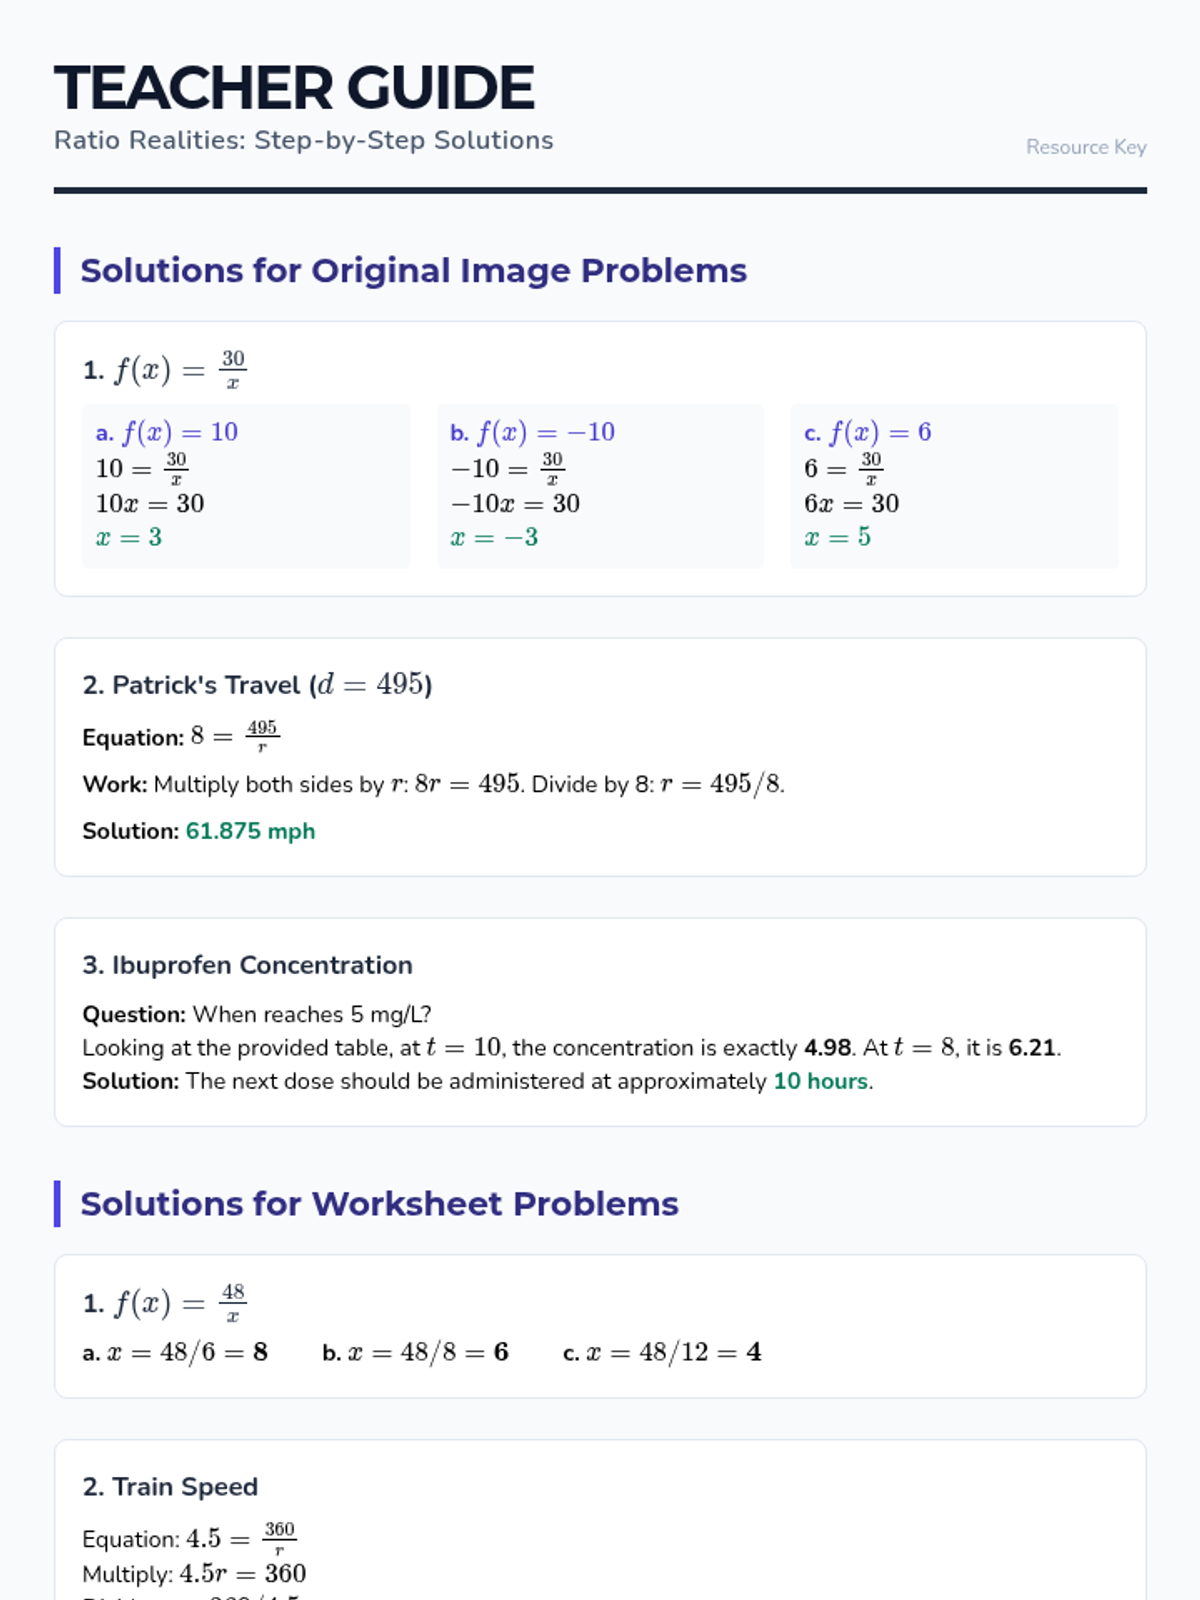Screen dimensions: 1200x1600
Task: Click the bold 4.98 concentration value
Action: click(827, 1048)
